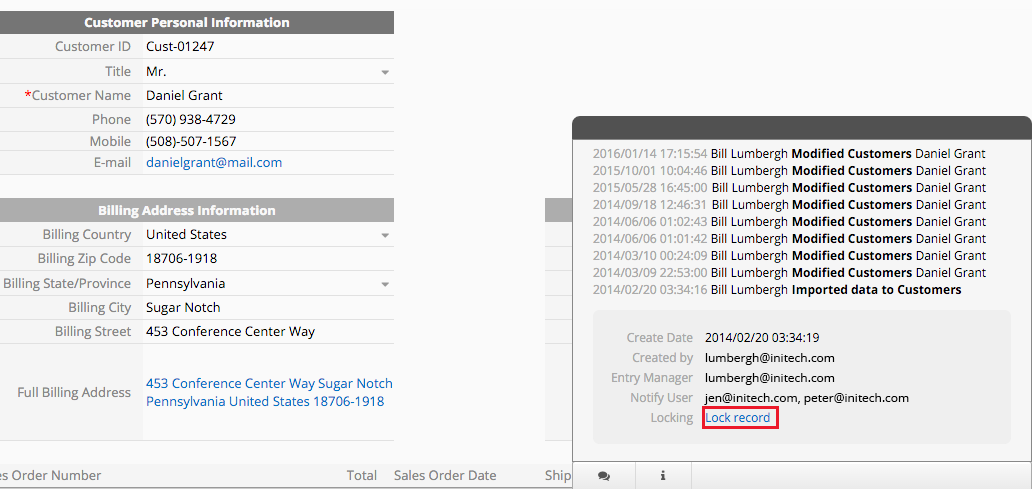
Task: Click the Total column header
Action: 361,476
